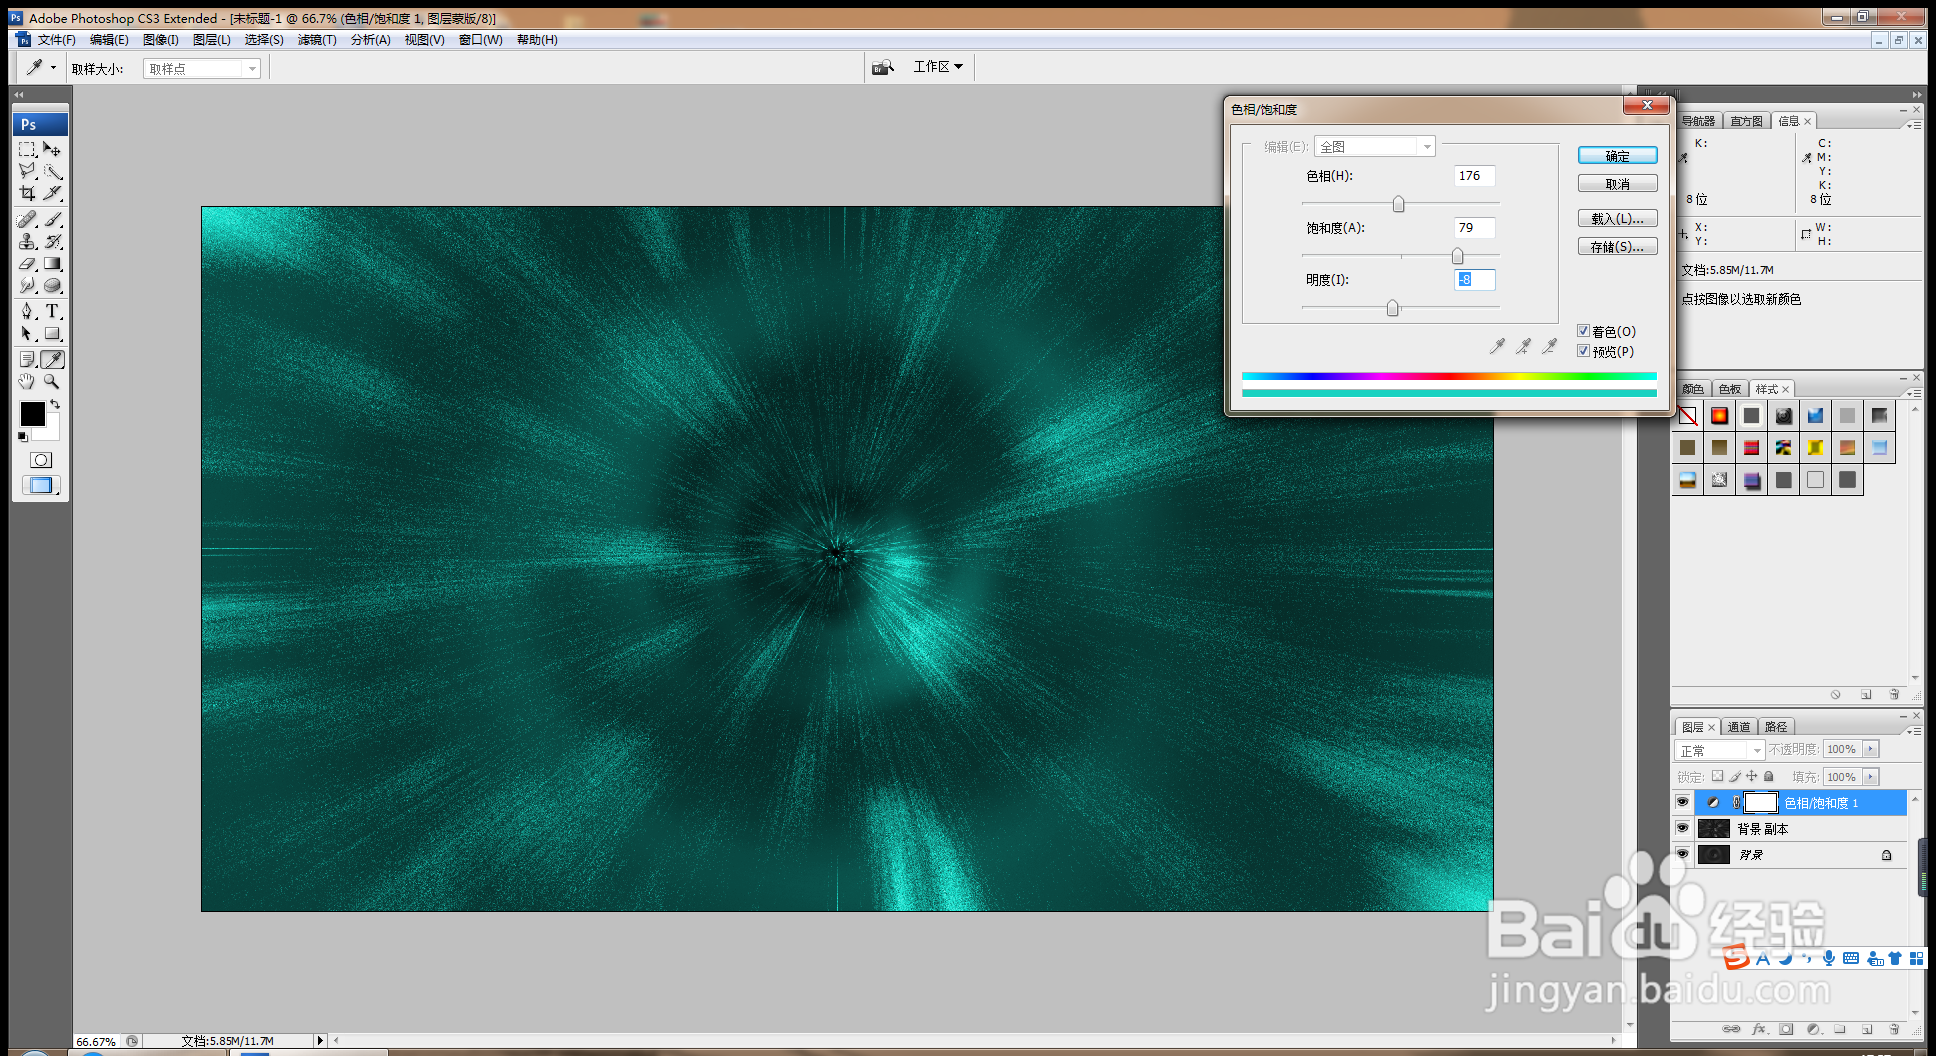The width and height of the screenshot is (1936, 1056).
Task: Select the Sponge tool
Action: coord(53,286)
